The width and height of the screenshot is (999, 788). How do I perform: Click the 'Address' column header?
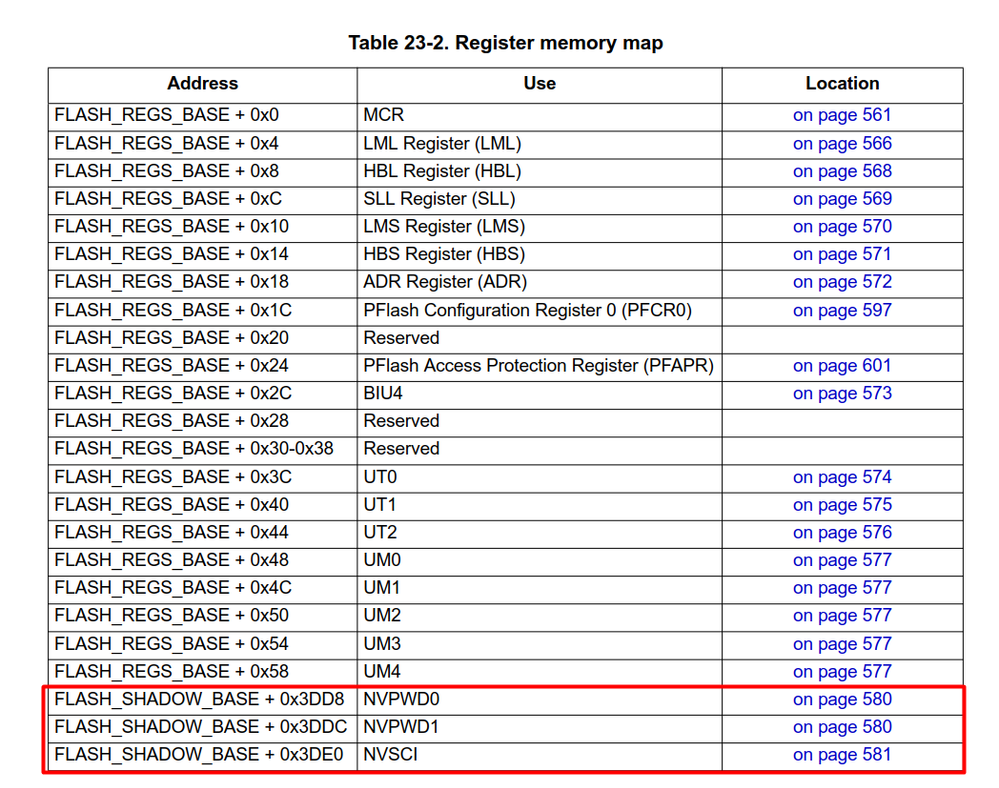click(203, 83)
